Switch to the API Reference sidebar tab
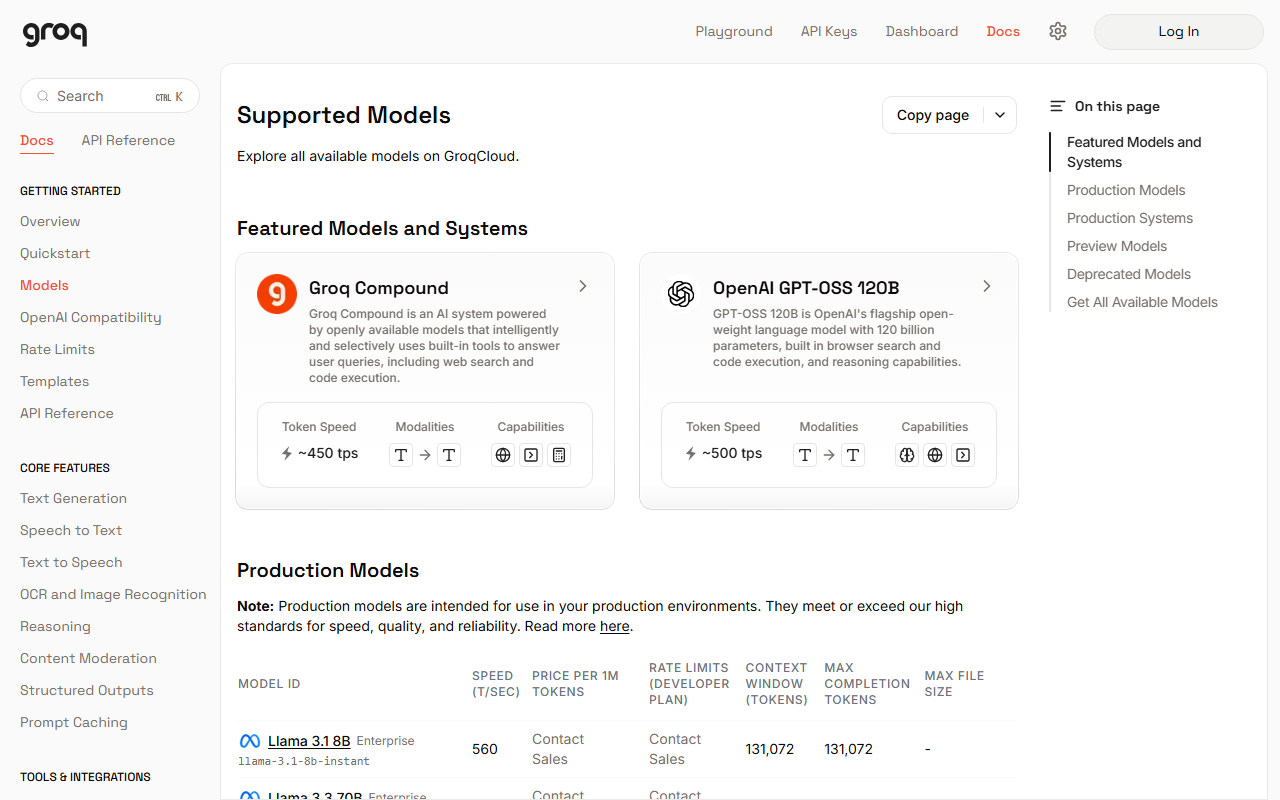Viewport: 1280px width, 800px height. (128, 140)
